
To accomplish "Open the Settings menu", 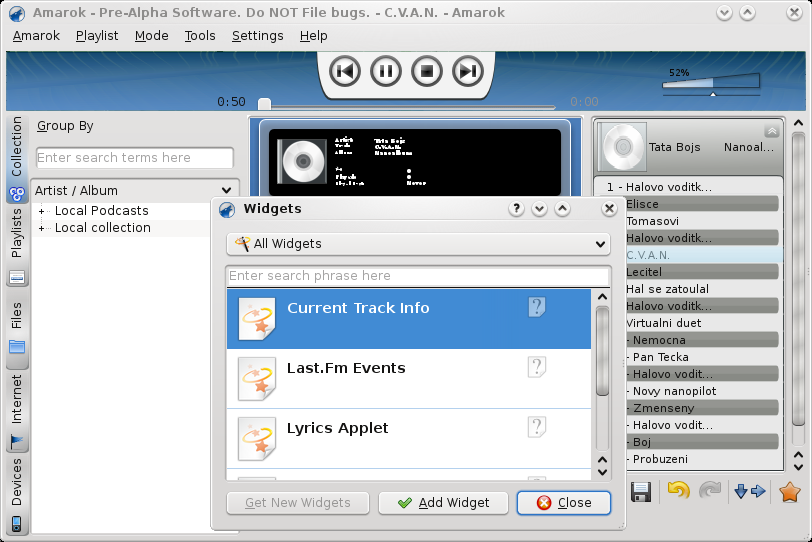I will coord(257,36).
